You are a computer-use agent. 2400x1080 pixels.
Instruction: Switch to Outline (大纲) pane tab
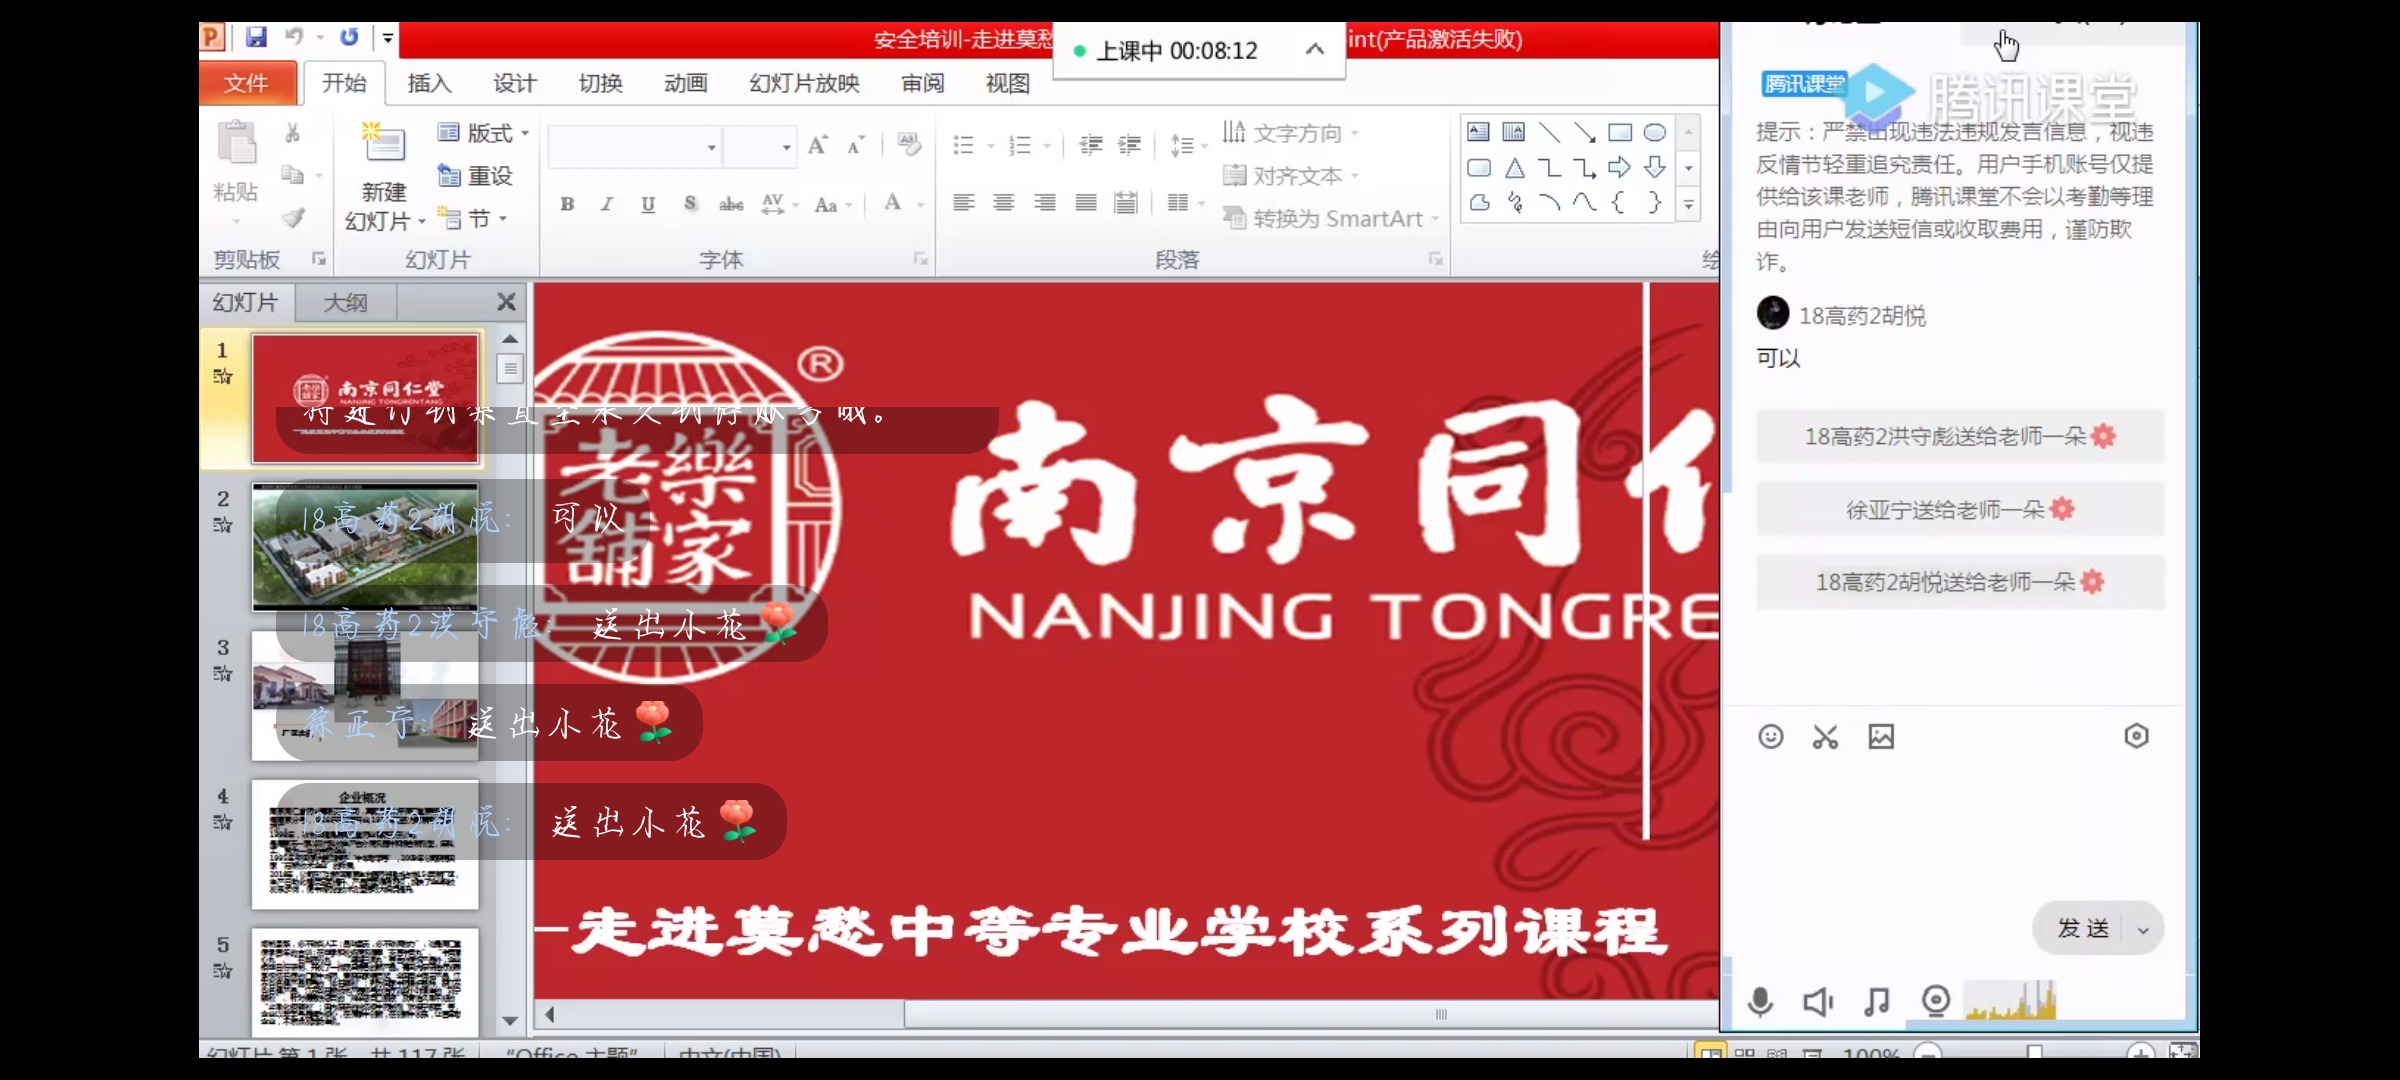coord(345,302)
